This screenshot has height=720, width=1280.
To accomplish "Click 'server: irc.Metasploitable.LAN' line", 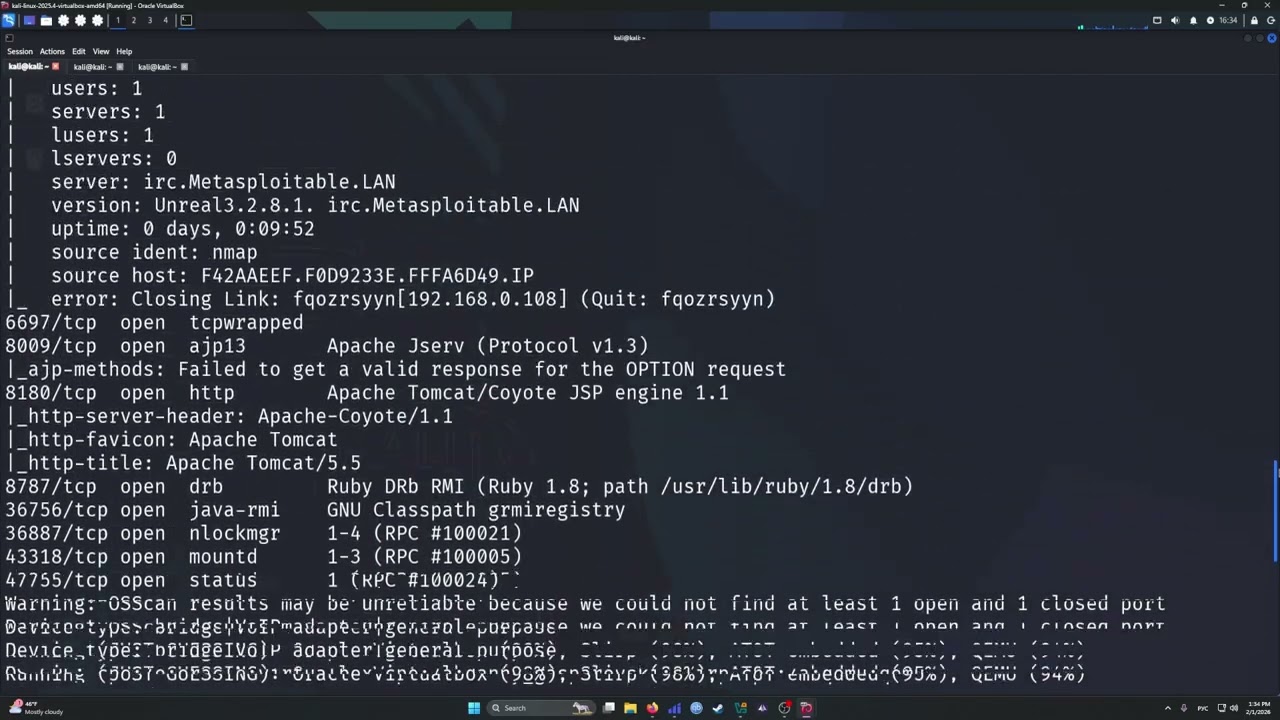I will [223, 182].
